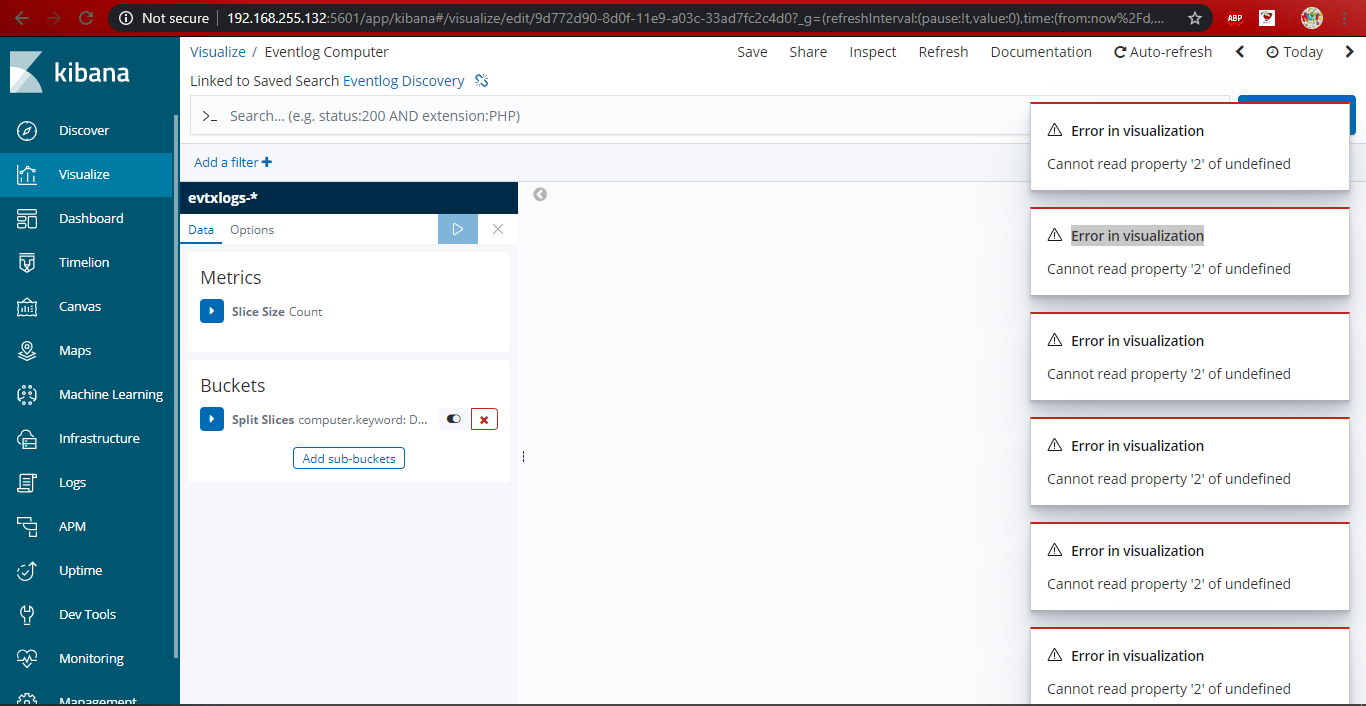Click the unlink saved search broken-chain icon
The image size is (1366, 706).
tap(481, 80)
